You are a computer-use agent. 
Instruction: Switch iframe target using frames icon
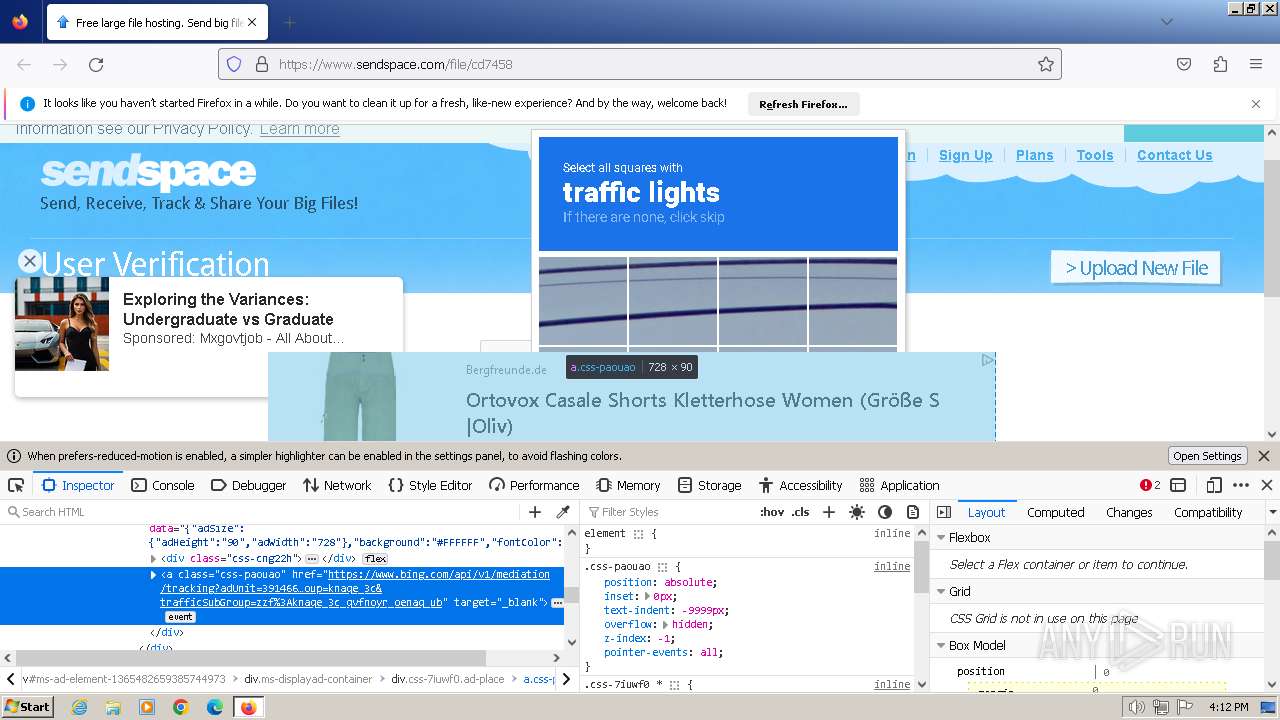(x=1178, y=485)
